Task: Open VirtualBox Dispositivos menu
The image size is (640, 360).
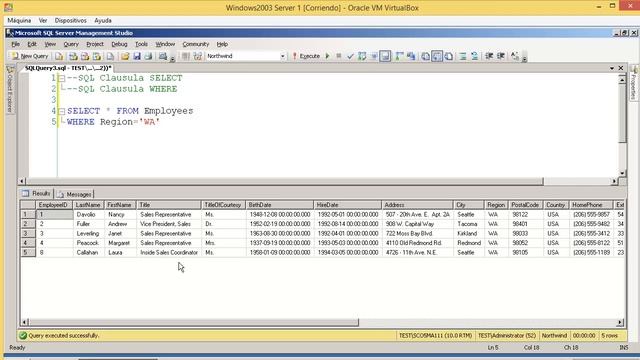Action: click(71, 20)
